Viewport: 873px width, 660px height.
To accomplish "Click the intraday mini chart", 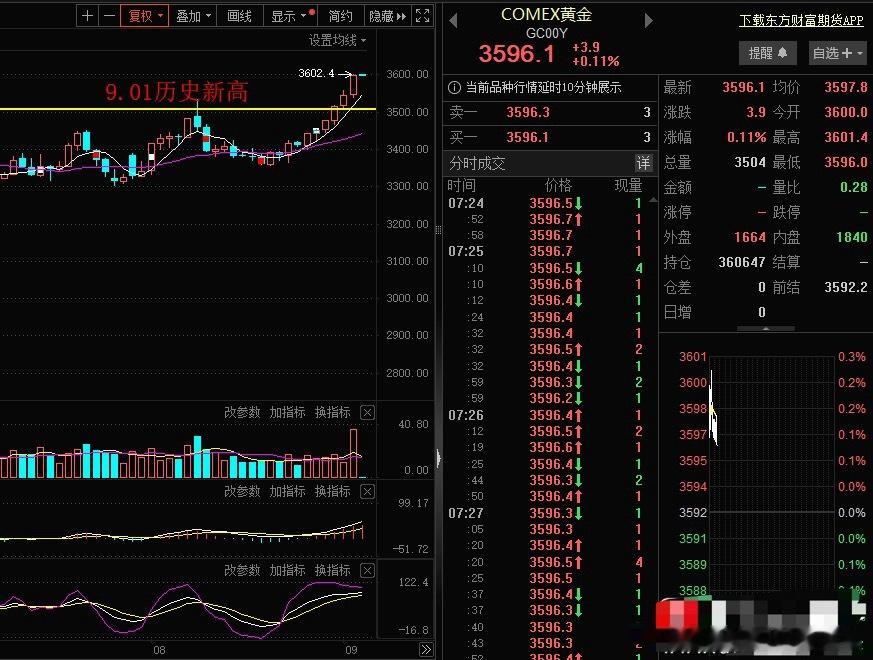I will 771,473.
